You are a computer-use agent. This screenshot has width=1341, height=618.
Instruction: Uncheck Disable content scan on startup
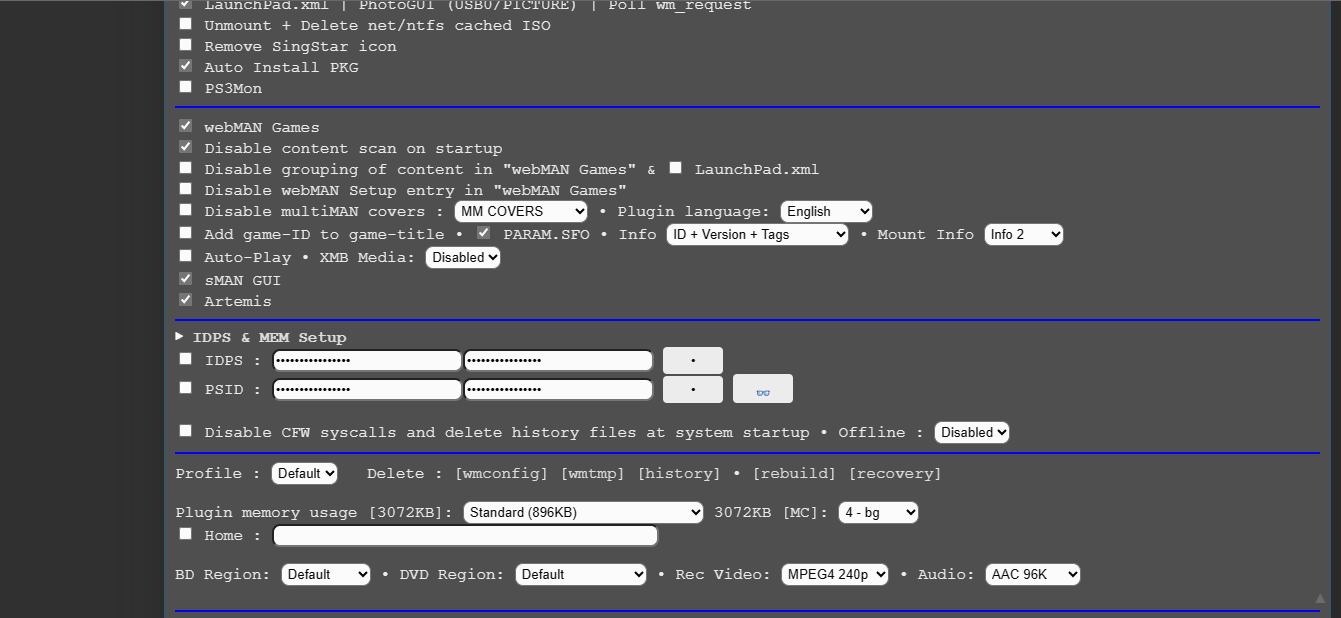185,146
